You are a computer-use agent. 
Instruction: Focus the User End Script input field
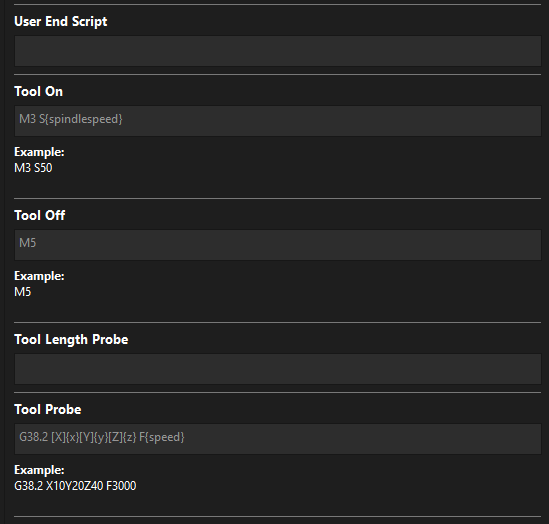click(x=278, y=51)
